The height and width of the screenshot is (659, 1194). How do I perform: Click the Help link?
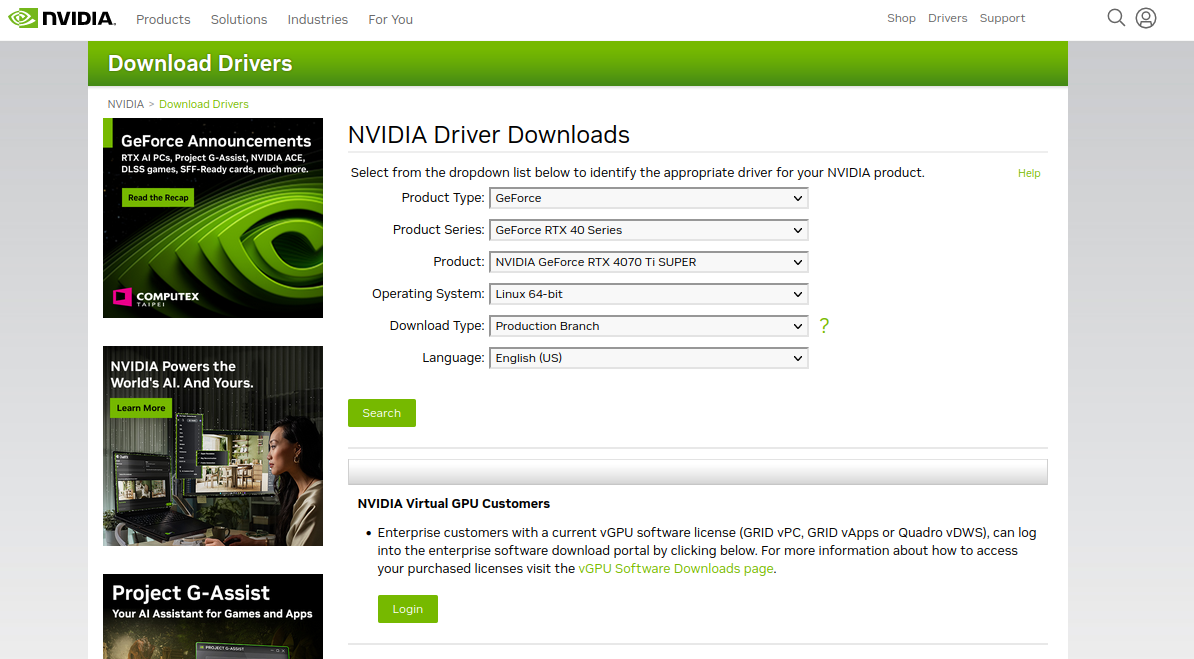(x=1029, y=173)
